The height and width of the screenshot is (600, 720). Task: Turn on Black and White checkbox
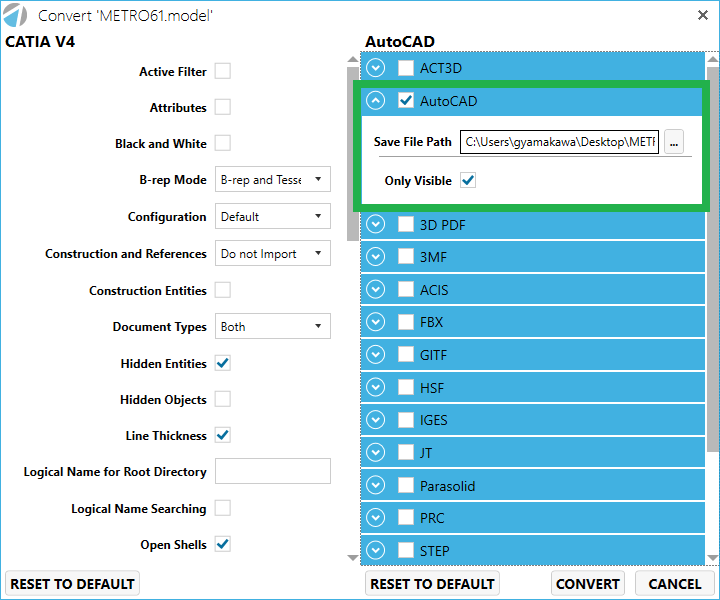point(223,143)
